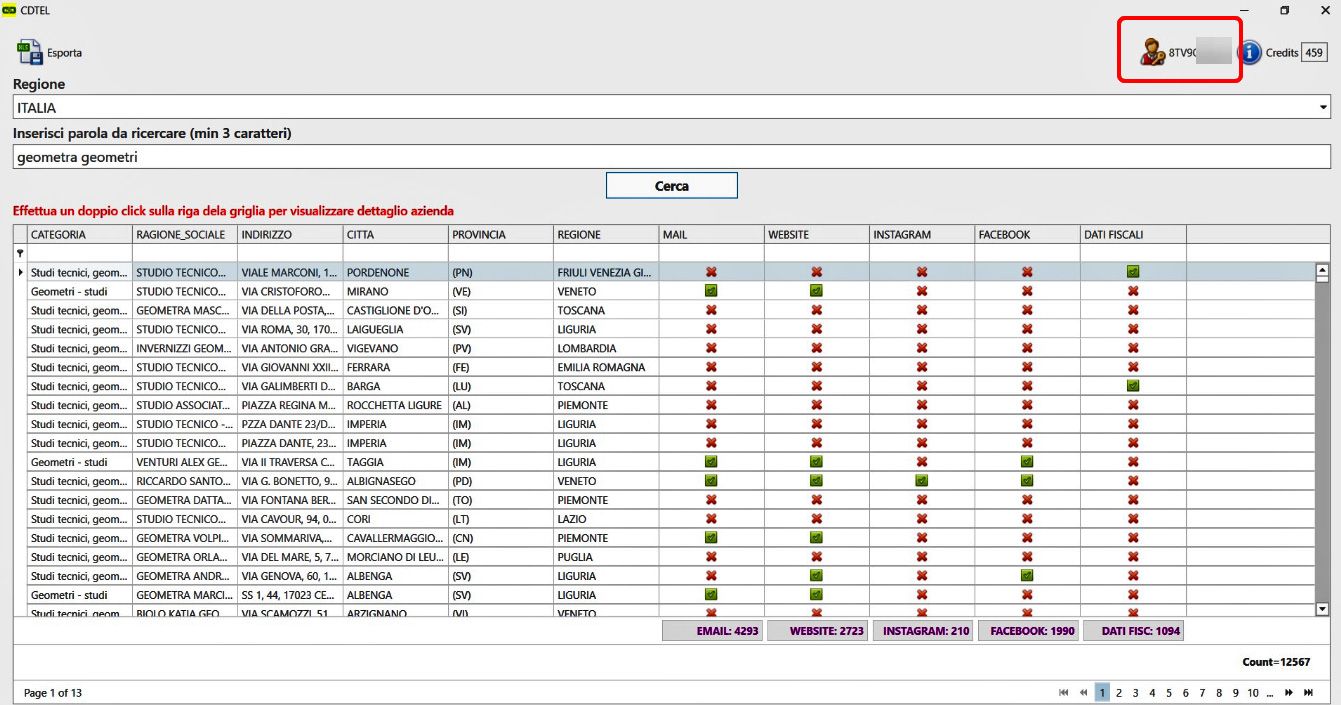1341x705 pixels.
Task: Click the GEOMETRA MASC... company cell
Action: click(x=185, y=310)
